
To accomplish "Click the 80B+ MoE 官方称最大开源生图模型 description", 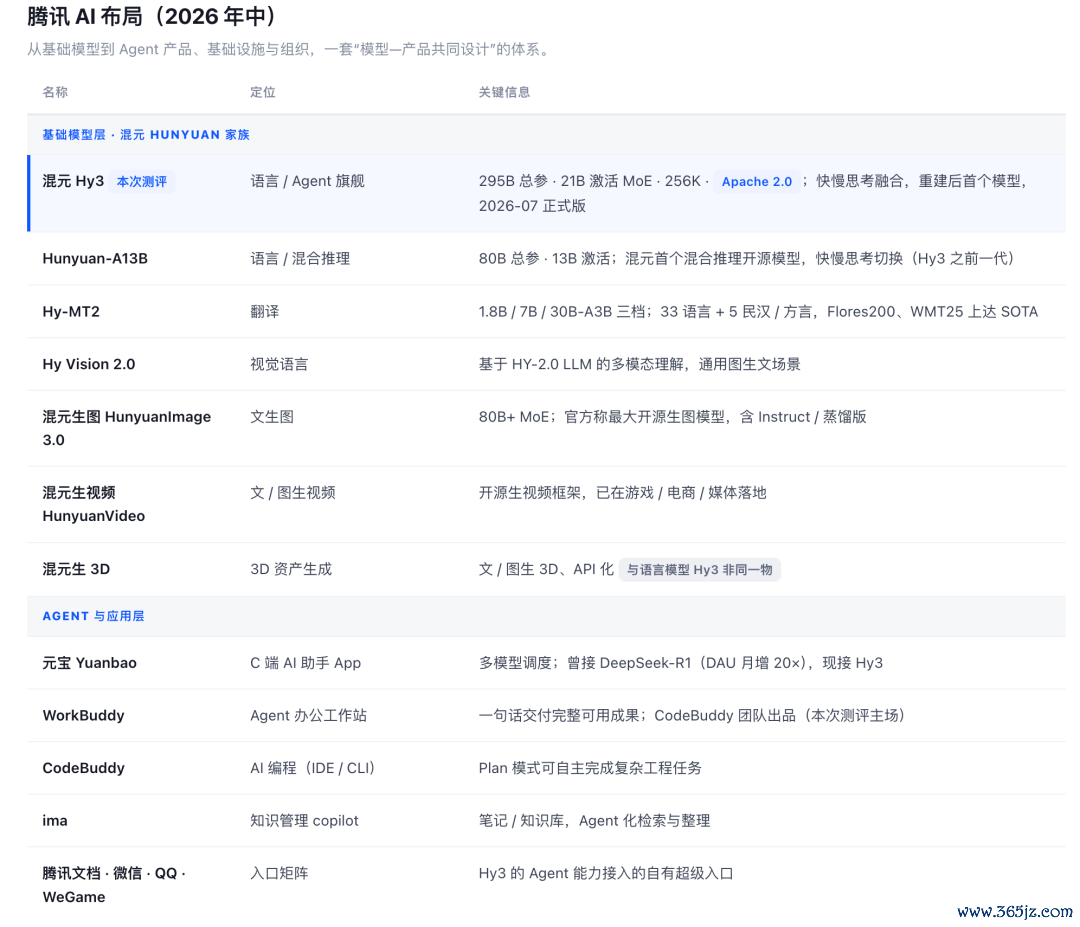I will (673, 417).
